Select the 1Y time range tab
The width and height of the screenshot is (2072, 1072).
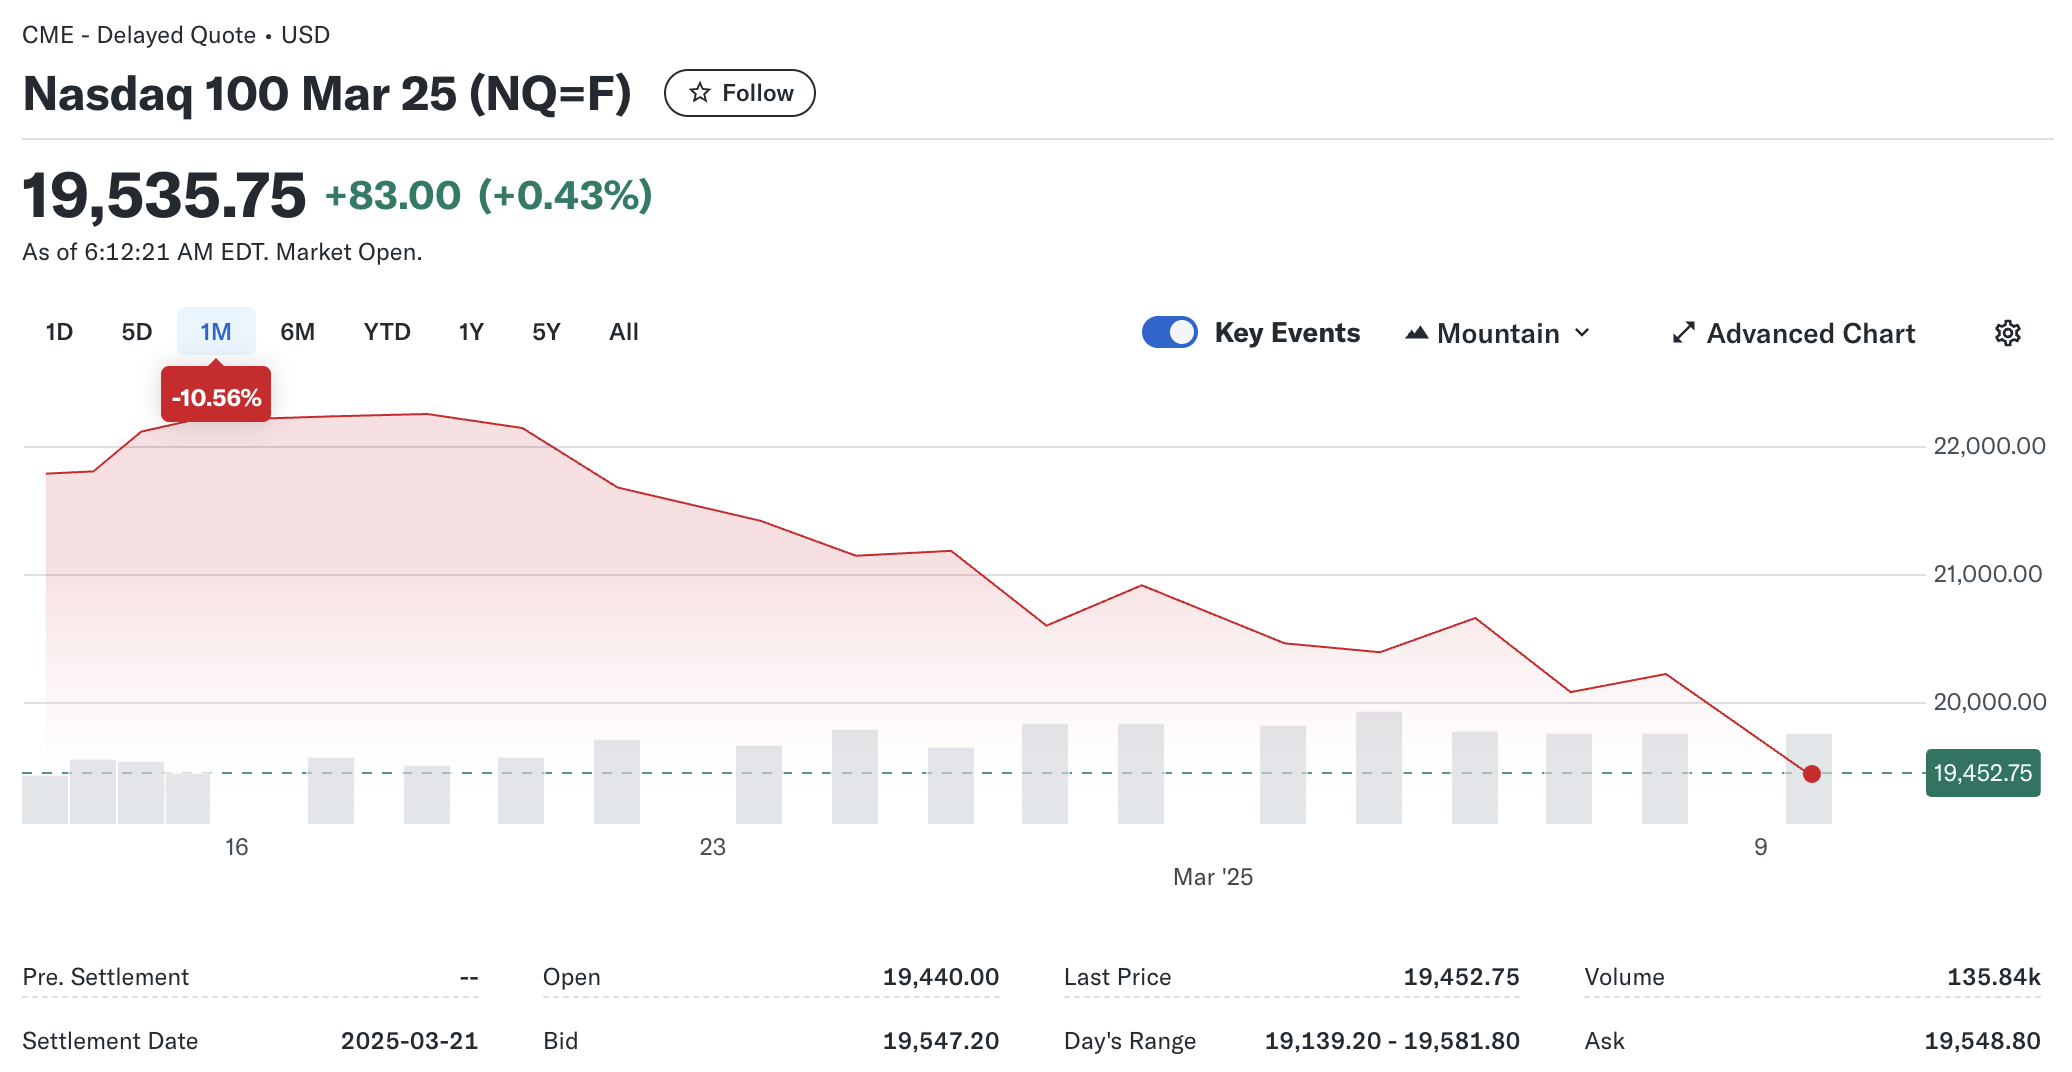point(471,332)
